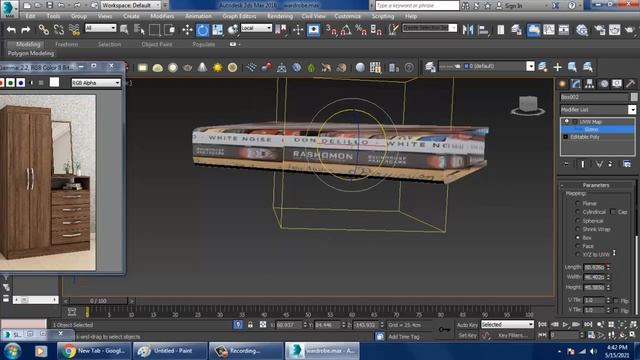This screenshot has height=360, width=640.
Task: Activate the Select and Scale tool
Action: (218, 30)
